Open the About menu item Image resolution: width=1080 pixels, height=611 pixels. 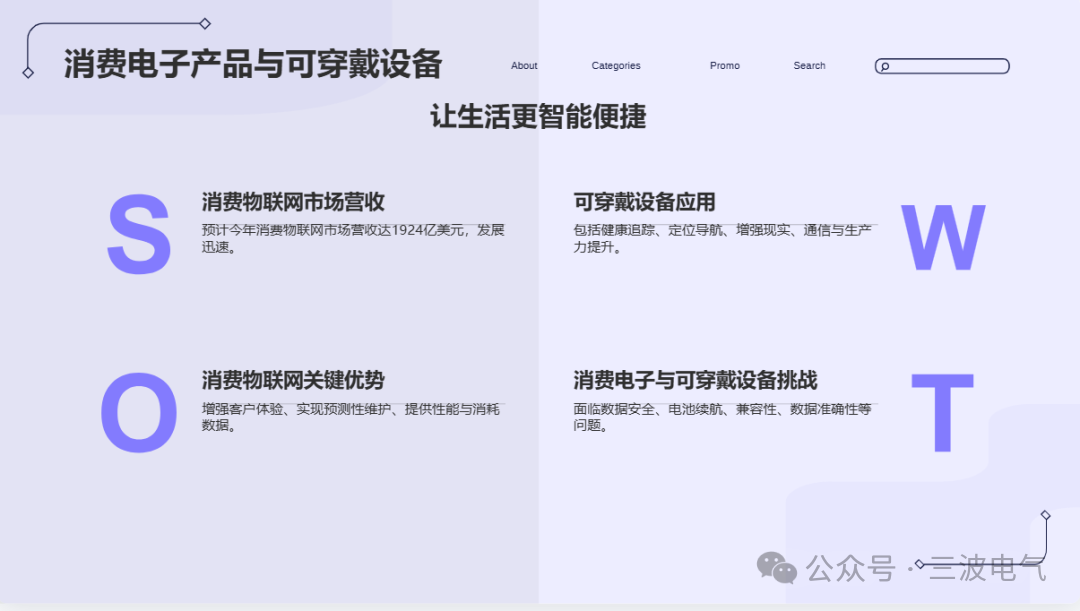click(523, 65)
